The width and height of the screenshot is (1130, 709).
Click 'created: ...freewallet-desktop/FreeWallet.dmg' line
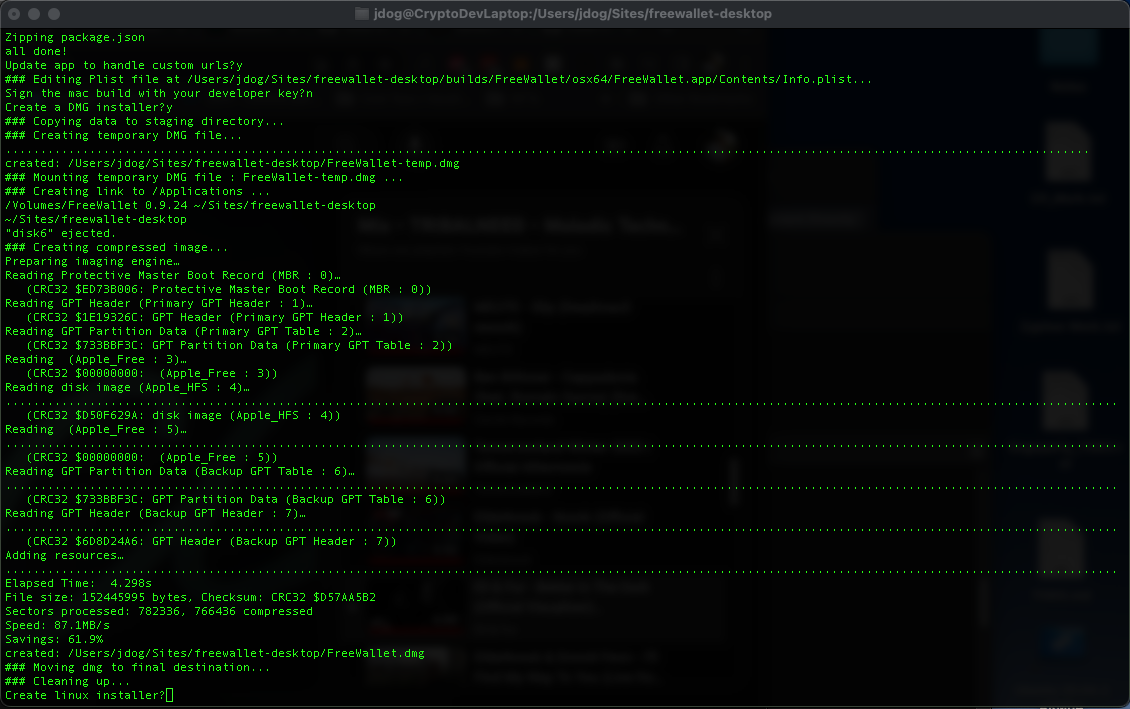pos(215,654)
